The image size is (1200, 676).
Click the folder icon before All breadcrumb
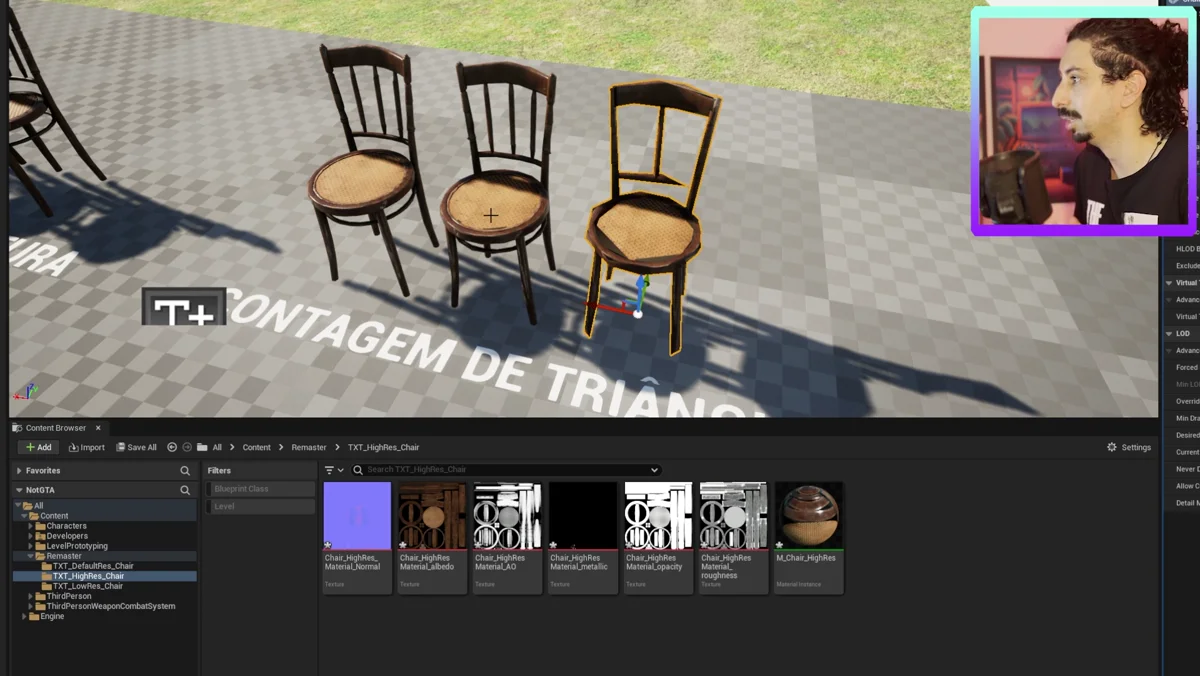coord(202,447)
